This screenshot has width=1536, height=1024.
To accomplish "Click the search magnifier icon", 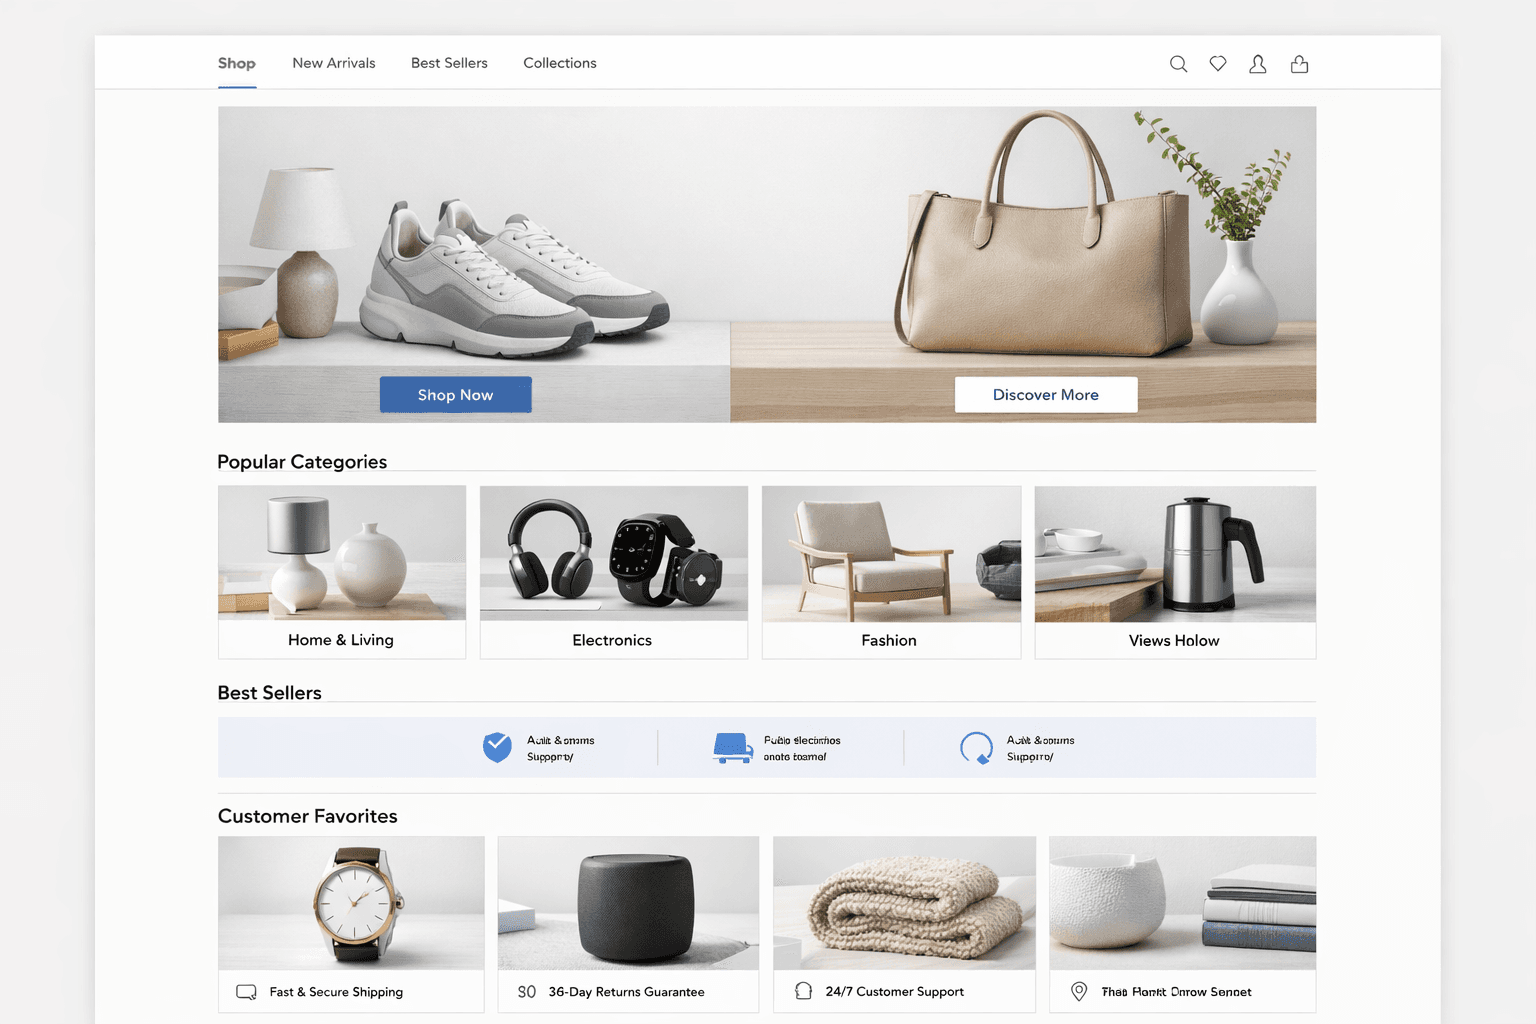I will click(x=1178, y=64).
